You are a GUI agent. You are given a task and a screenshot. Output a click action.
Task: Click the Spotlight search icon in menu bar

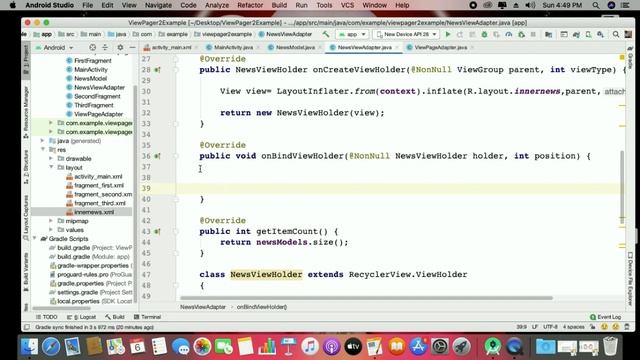[596, 5]
